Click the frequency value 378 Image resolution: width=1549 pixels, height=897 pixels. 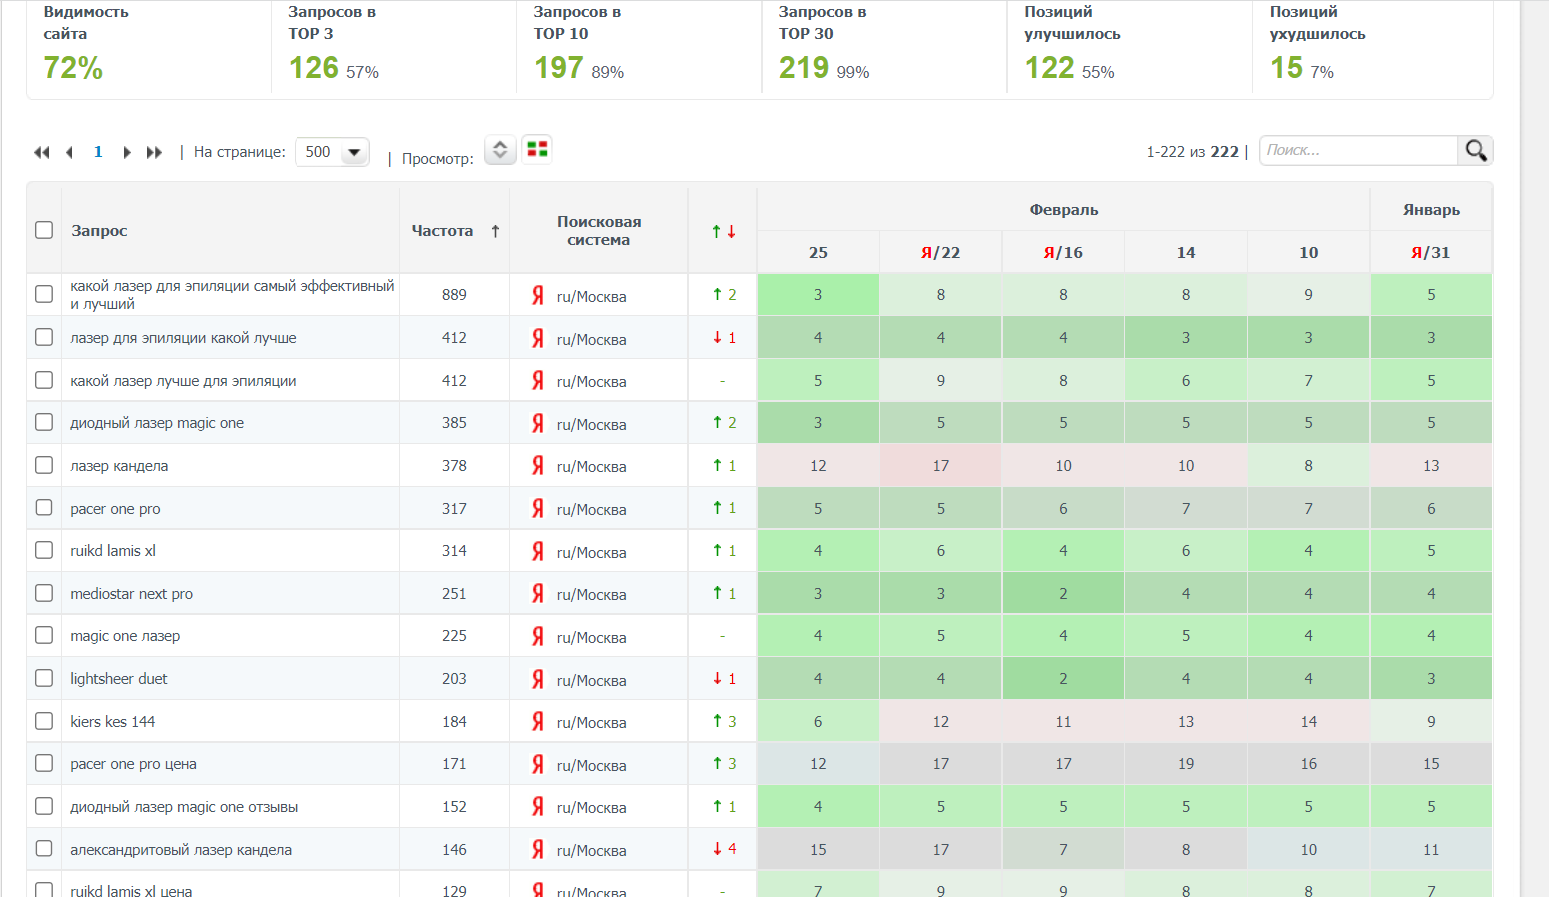(x=454, y=466)
